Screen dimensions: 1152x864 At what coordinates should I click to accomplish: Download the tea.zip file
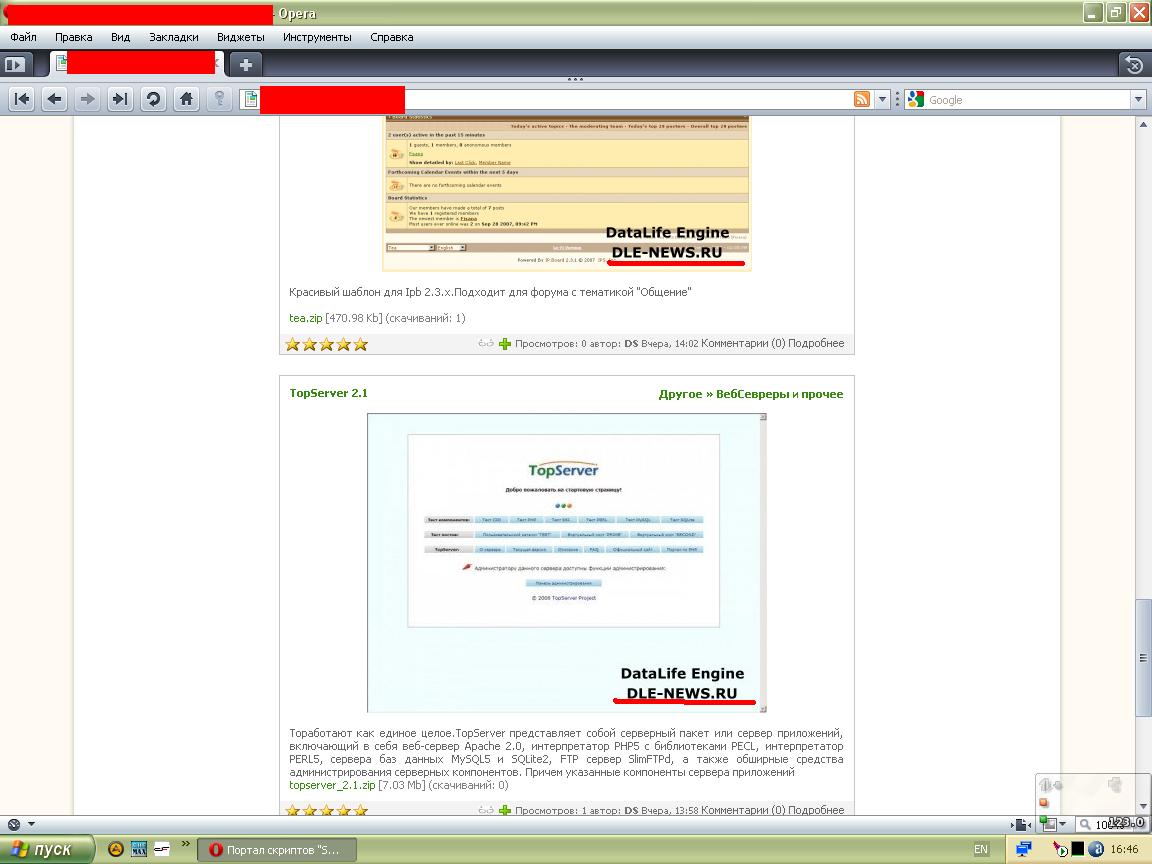tap(306, 318)
